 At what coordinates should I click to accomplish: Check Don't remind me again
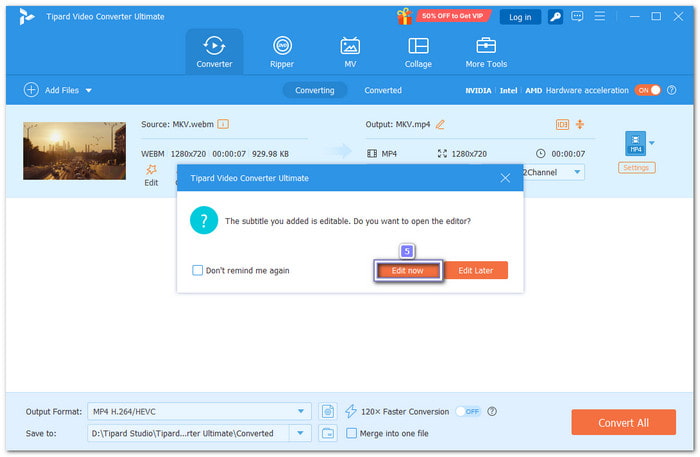pyautogui.click(x=198, y=270)
